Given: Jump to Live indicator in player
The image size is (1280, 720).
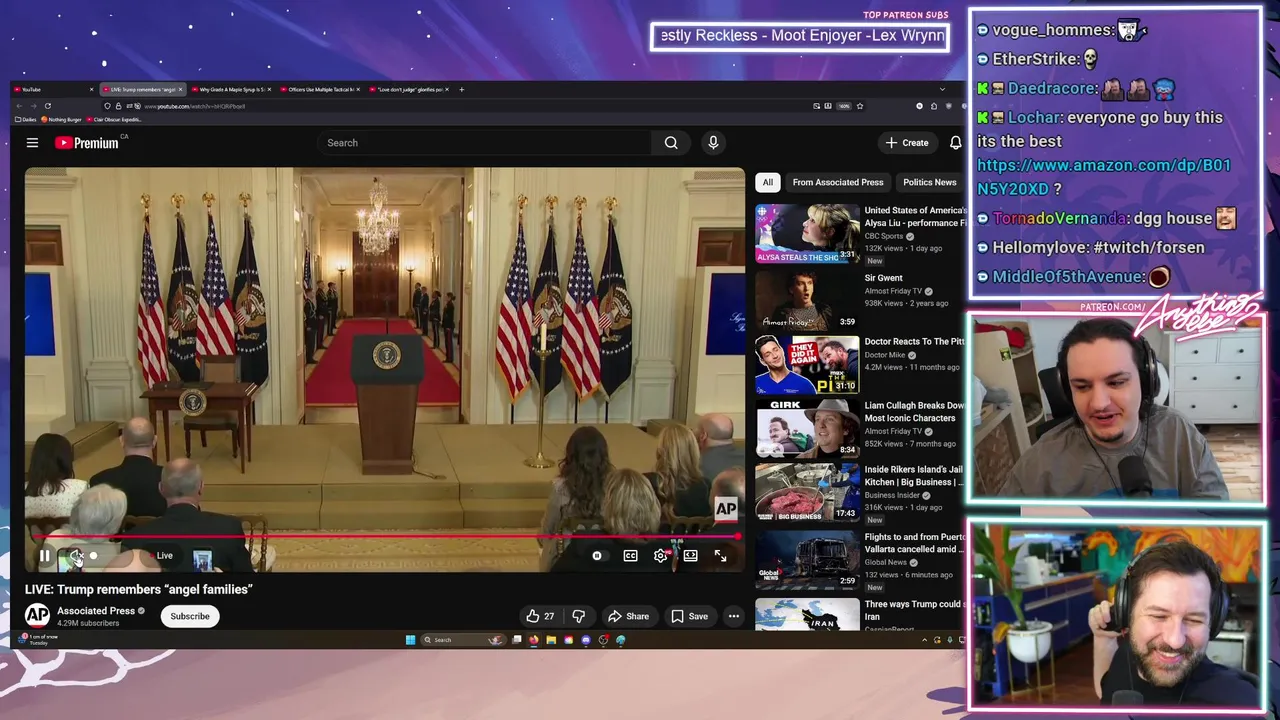Looking at the screenshot, I should pyautogui.click(x=162, y=556).
